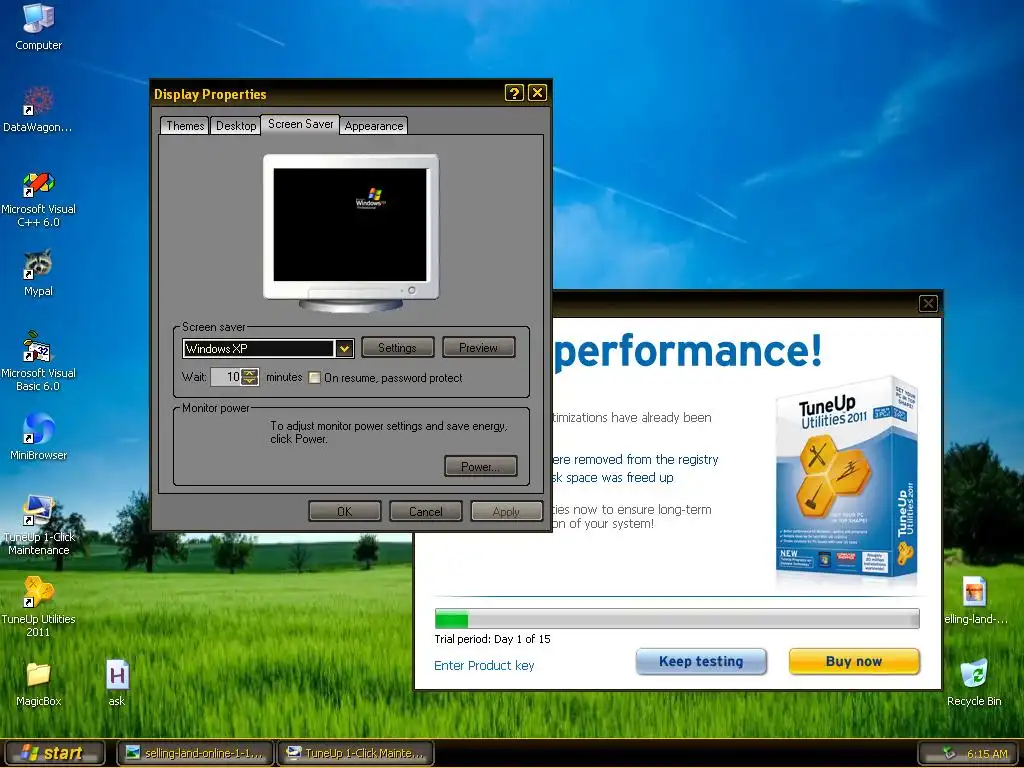Image resolution: width=1024 pixels, height=768 pixels.
Task: Click the system tray icon beside clock
Action: click(x=948, y=754)
